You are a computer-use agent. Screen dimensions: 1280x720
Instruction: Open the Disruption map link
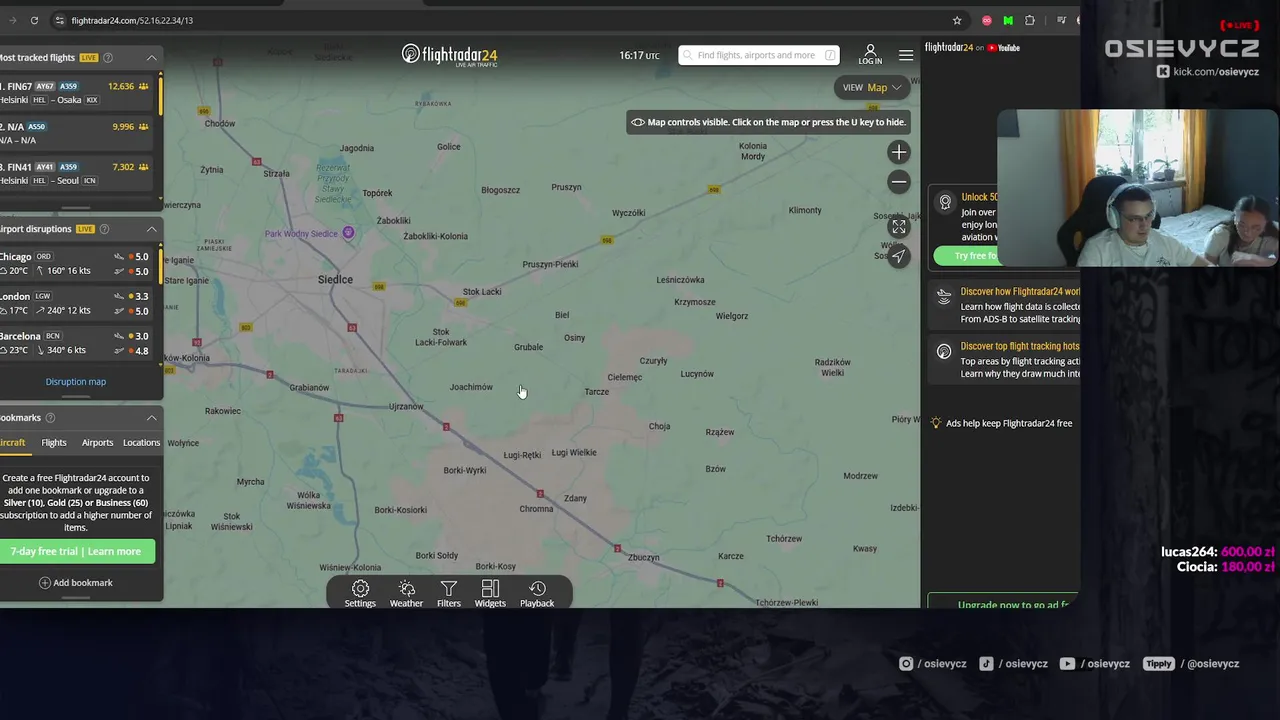point(75,382)
